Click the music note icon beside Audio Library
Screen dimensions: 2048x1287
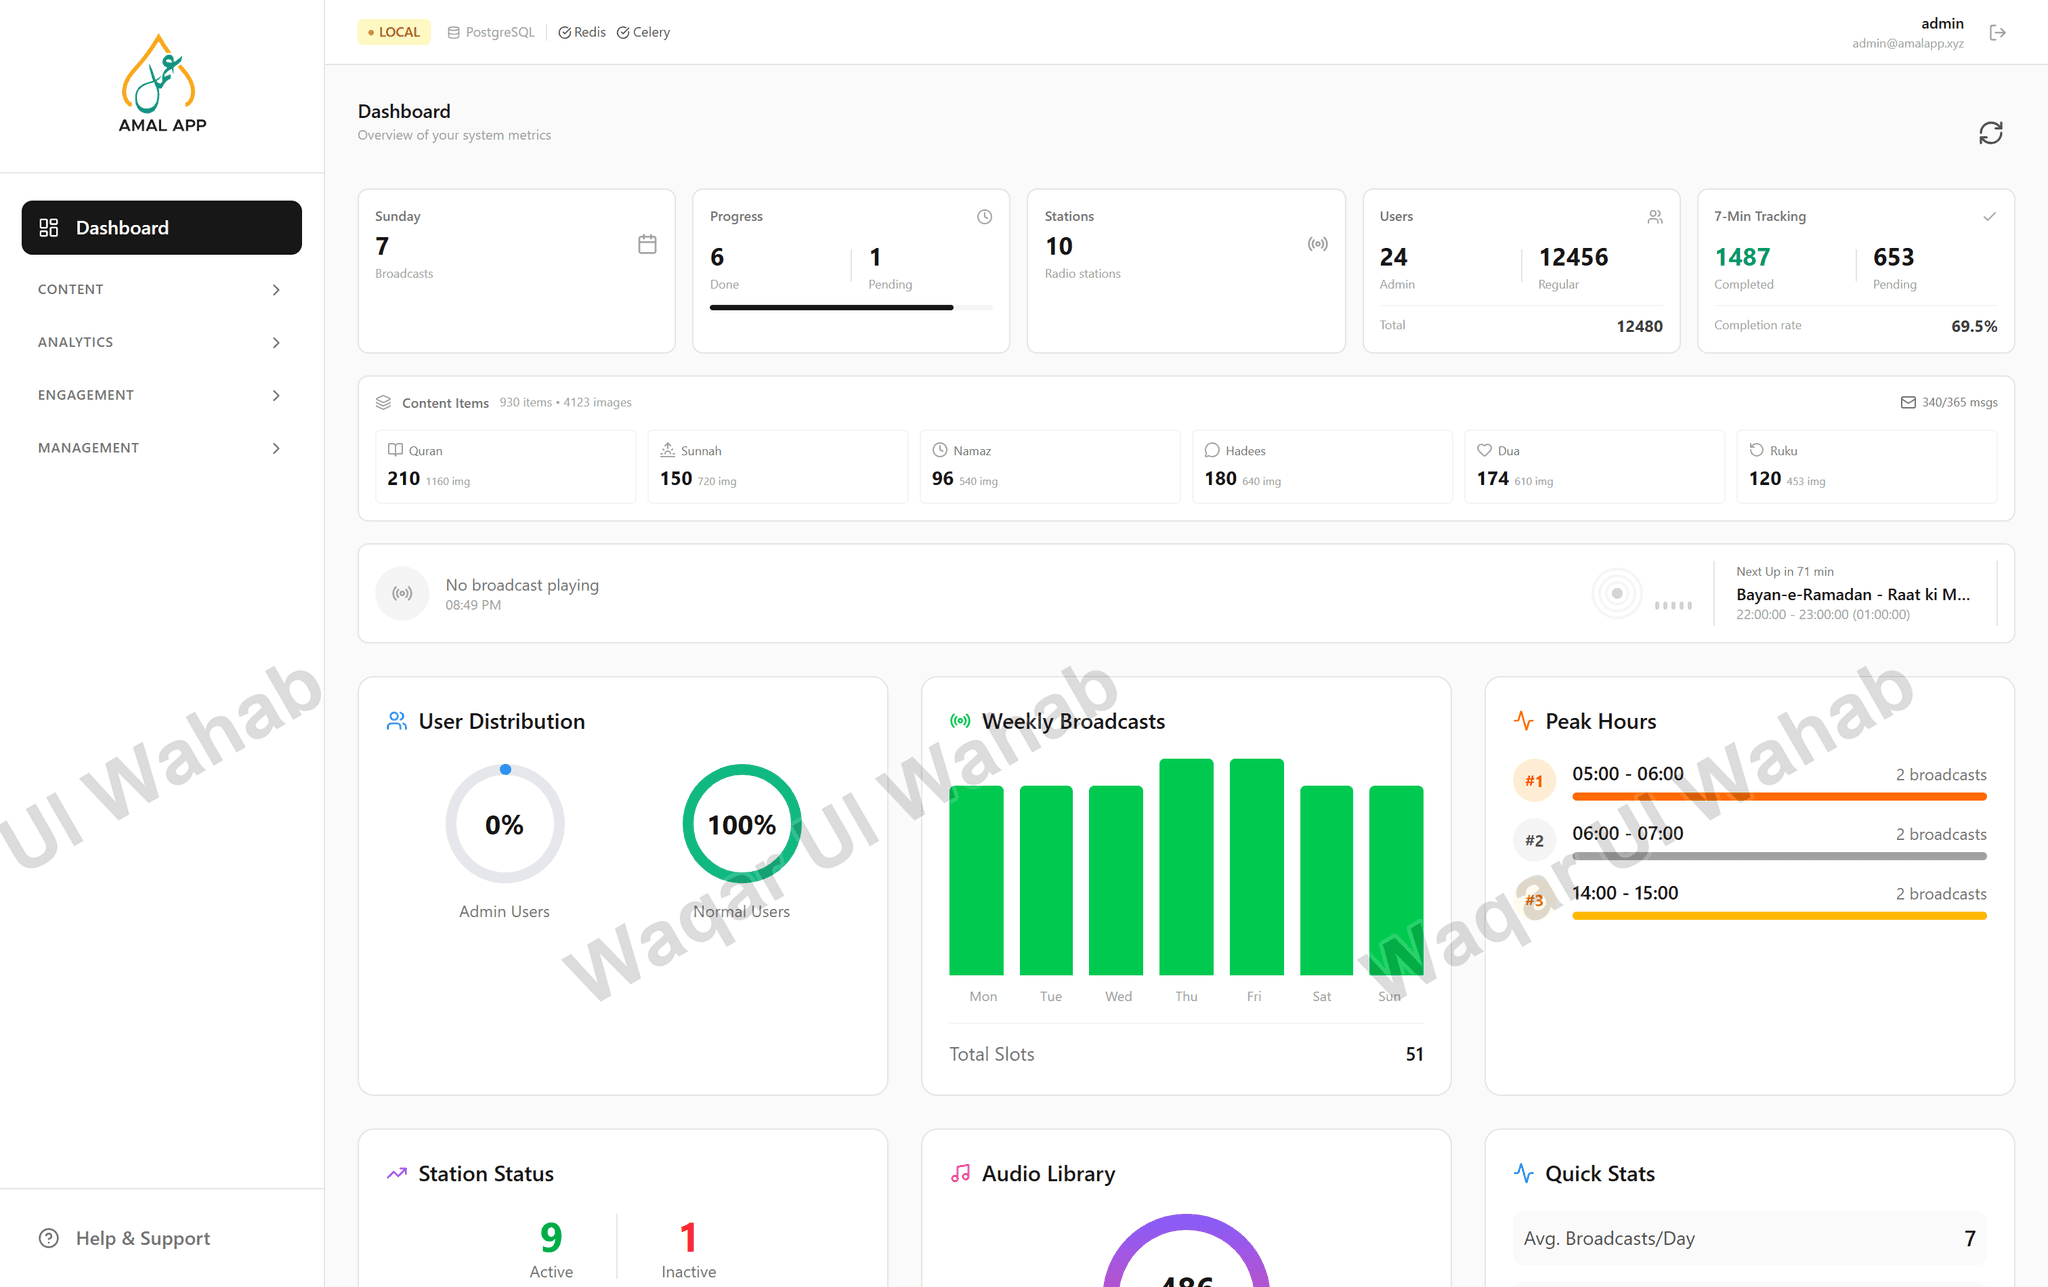(960, 1173)
